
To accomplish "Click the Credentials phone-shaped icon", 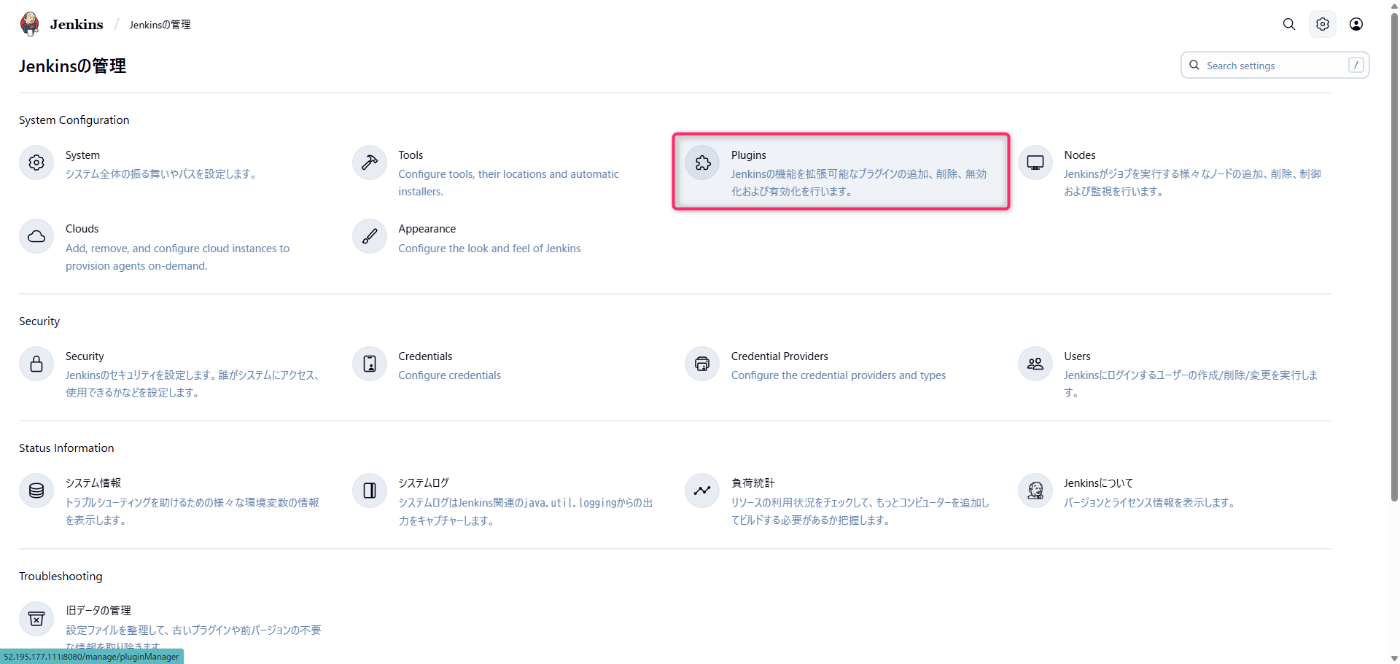I will 369,364.
